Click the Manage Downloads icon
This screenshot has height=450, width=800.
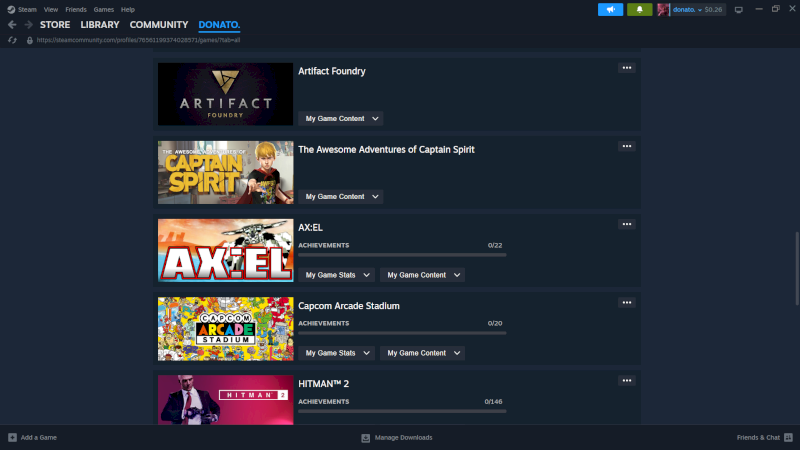(x=365, y=438)
